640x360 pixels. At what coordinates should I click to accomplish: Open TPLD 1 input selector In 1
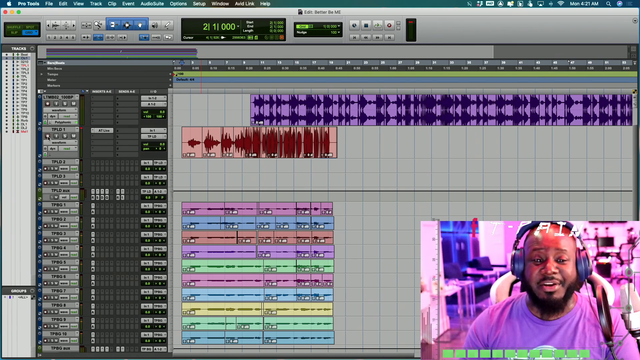click(153, 130)
